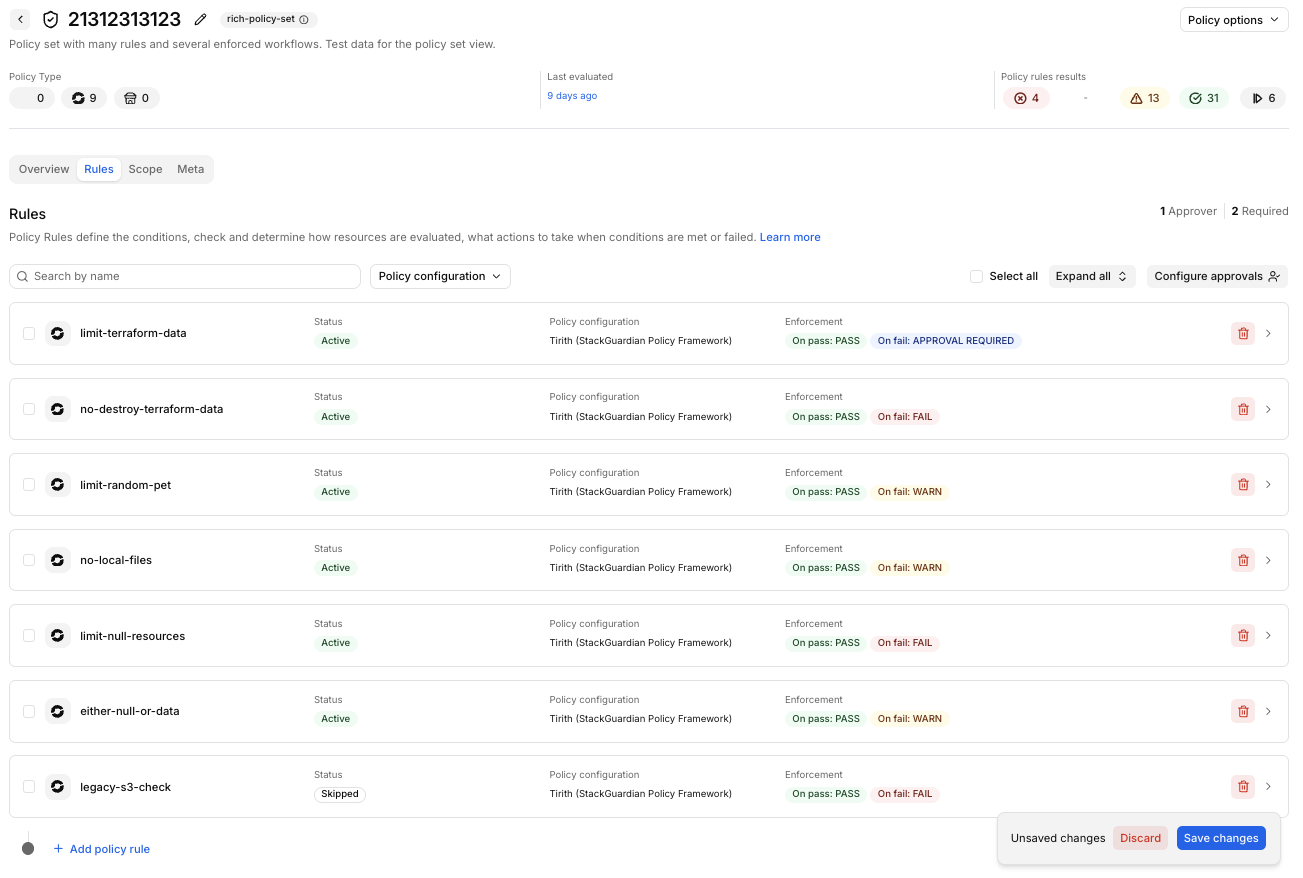The image size is (1303, 878).
Task: Open the Policy options dropdown
Action: (1234, 20)
